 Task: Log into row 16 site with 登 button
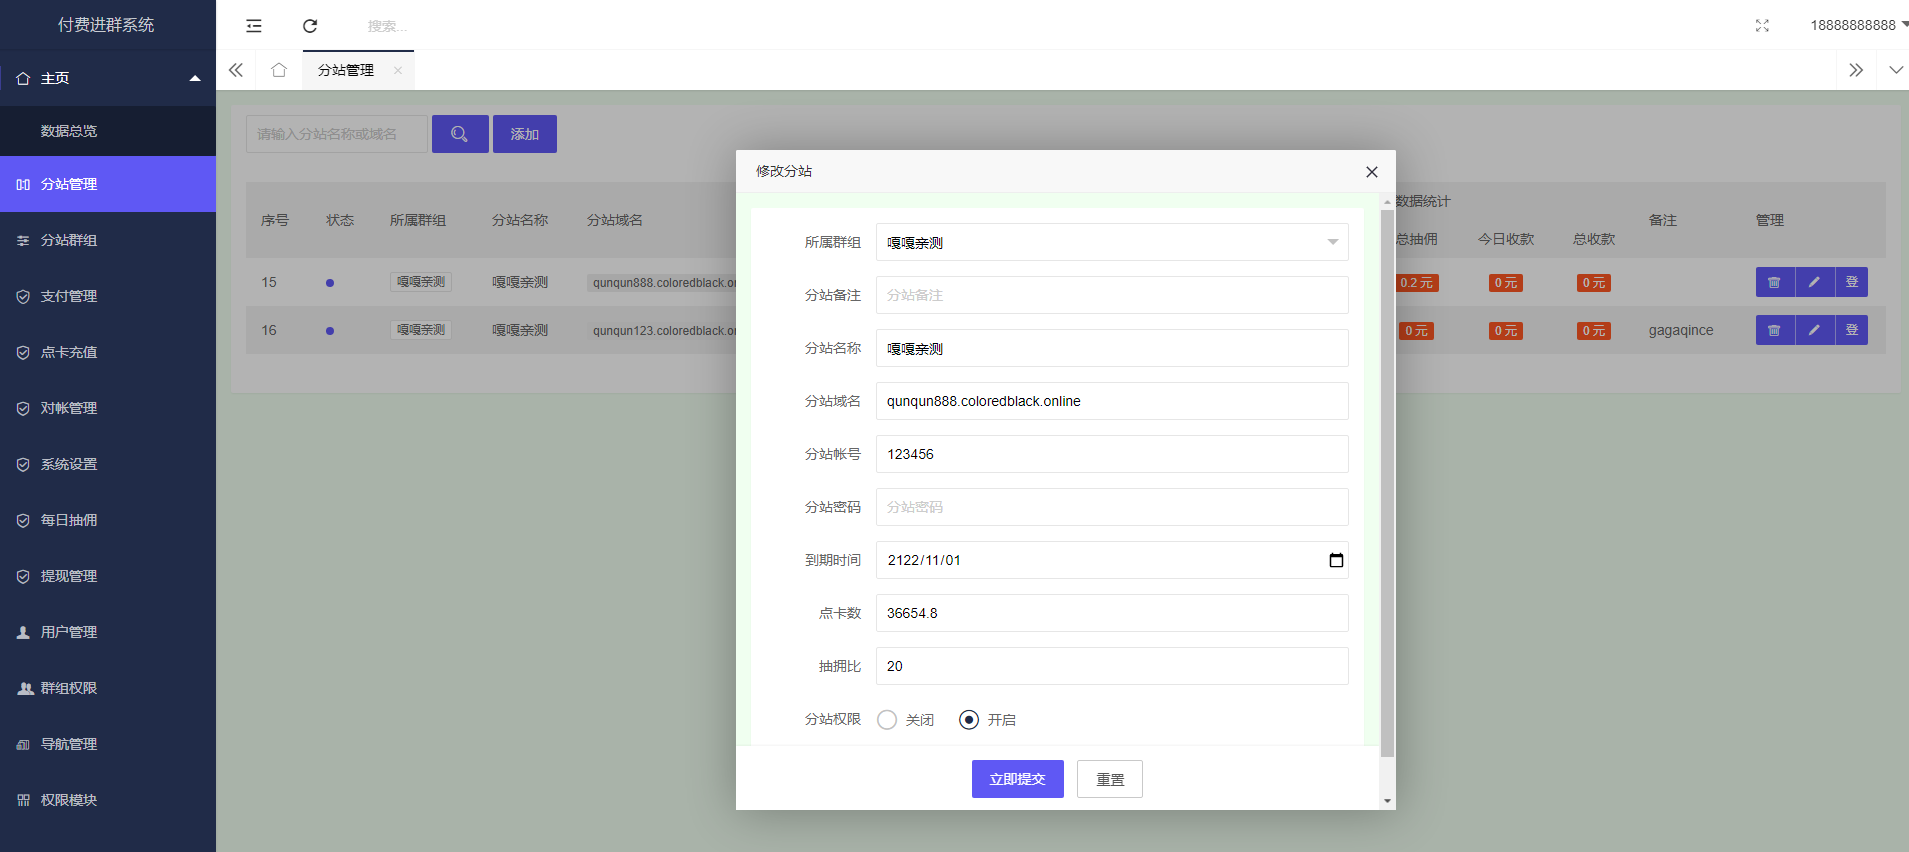point(1852,330)
